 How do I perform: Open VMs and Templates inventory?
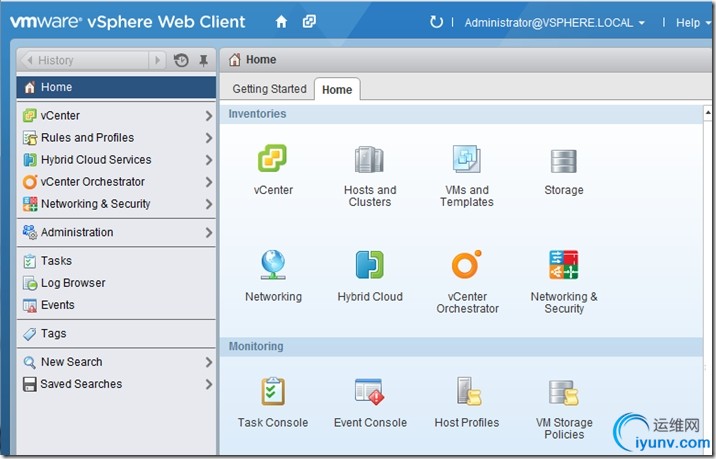466,159
